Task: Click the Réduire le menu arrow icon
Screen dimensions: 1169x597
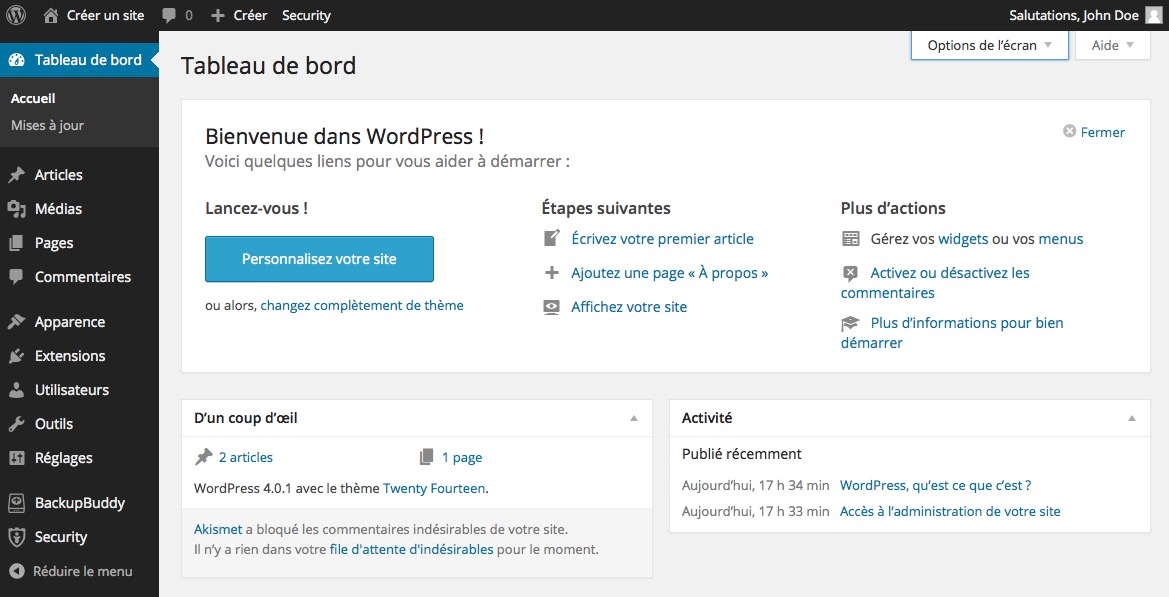Action: 16,572
